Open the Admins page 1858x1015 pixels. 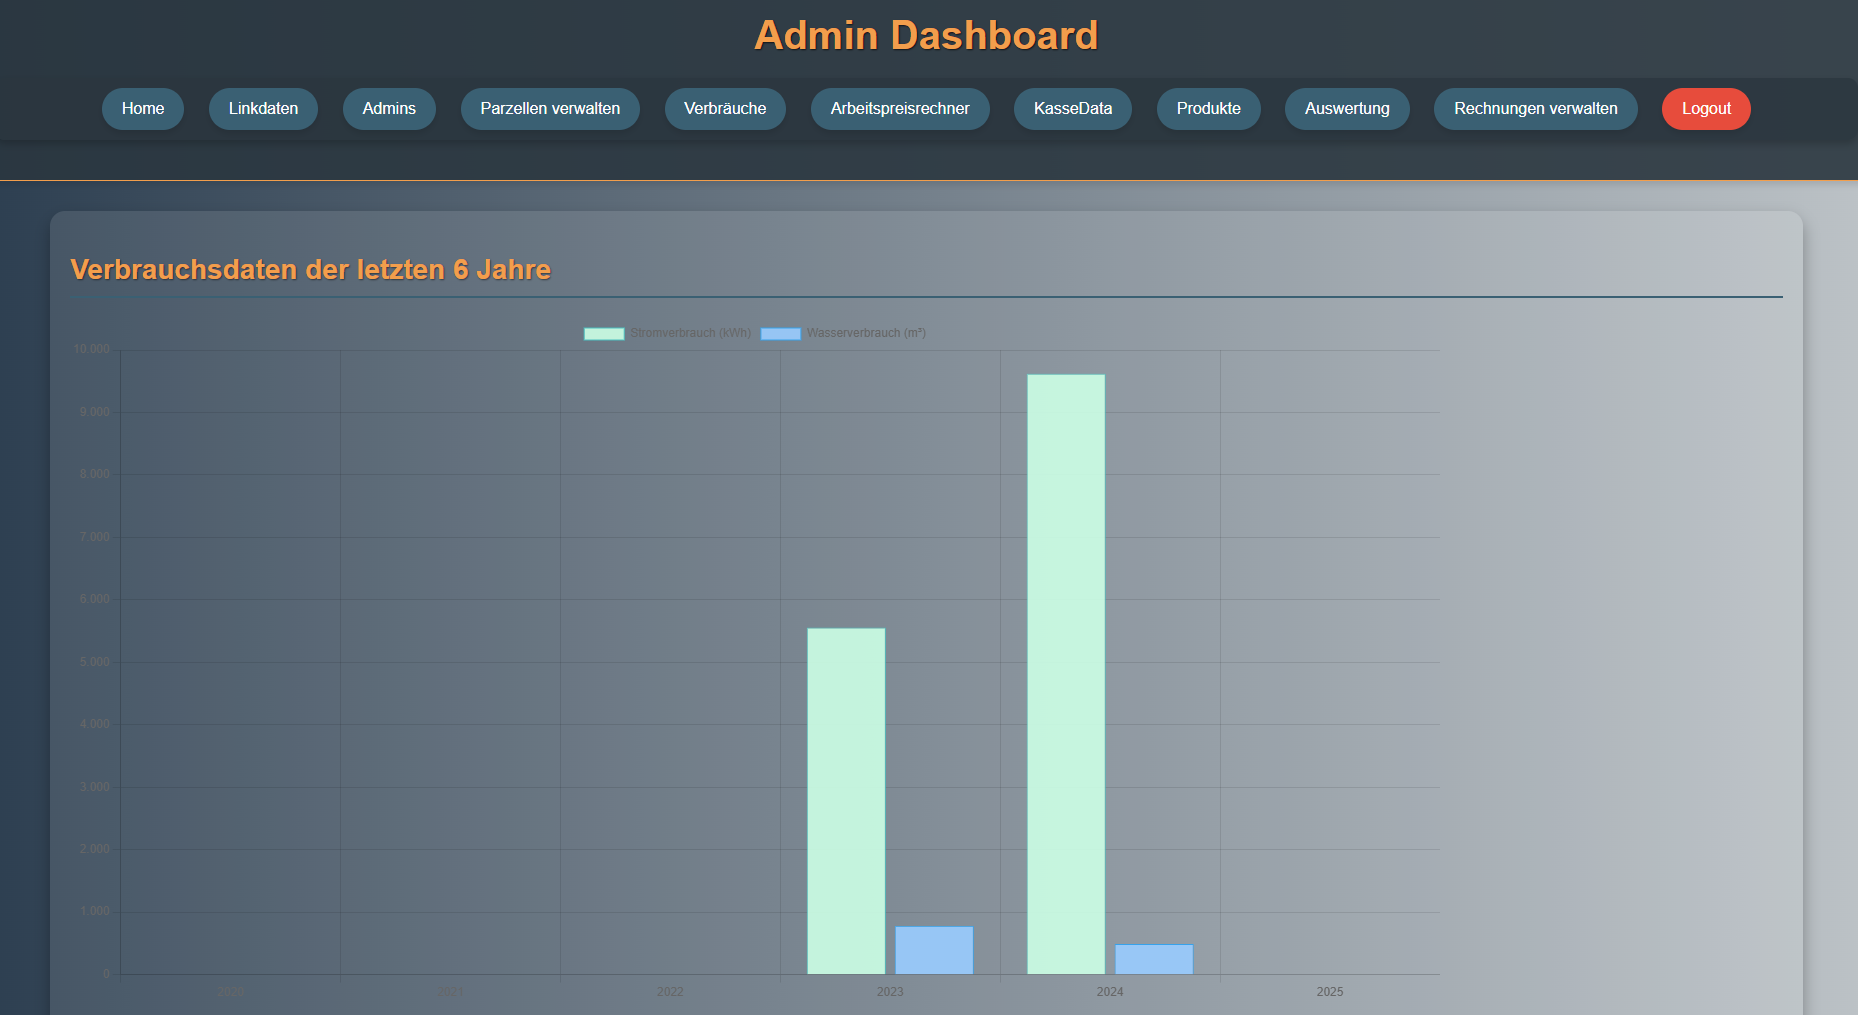pos(389,109)
